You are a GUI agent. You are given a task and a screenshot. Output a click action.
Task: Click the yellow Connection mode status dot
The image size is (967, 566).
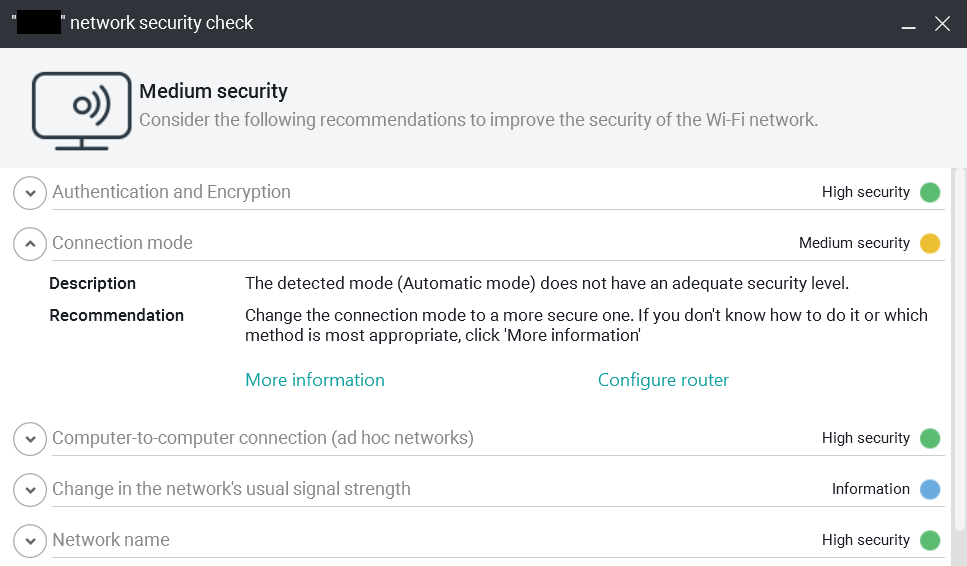pyautogui.click(x=930, y=243)
